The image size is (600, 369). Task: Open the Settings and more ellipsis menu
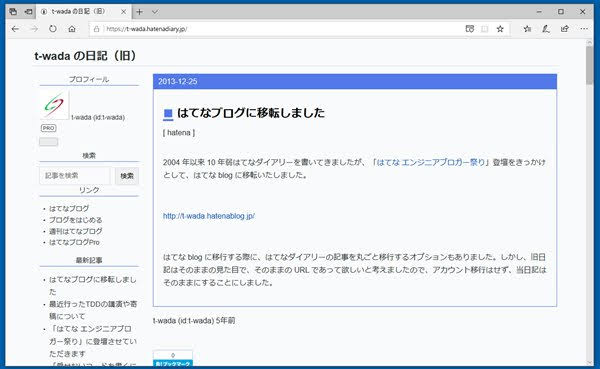pyautogui.click(x=584, y=29)
